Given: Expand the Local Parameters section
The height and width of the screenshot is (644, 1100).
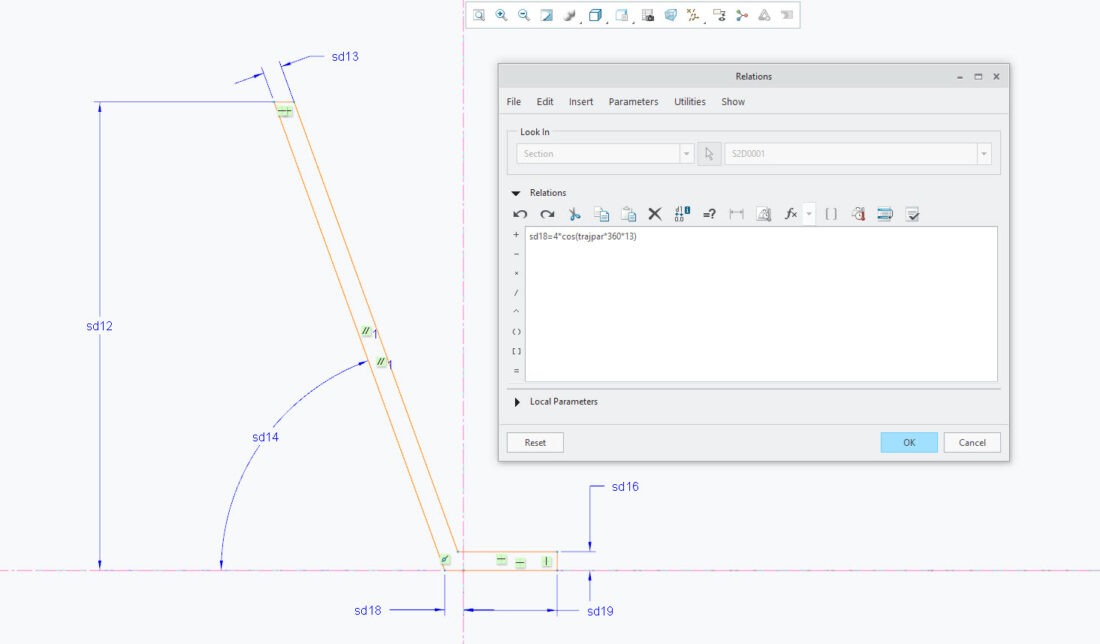Looking at the screenshot, I should pos(516,401).
